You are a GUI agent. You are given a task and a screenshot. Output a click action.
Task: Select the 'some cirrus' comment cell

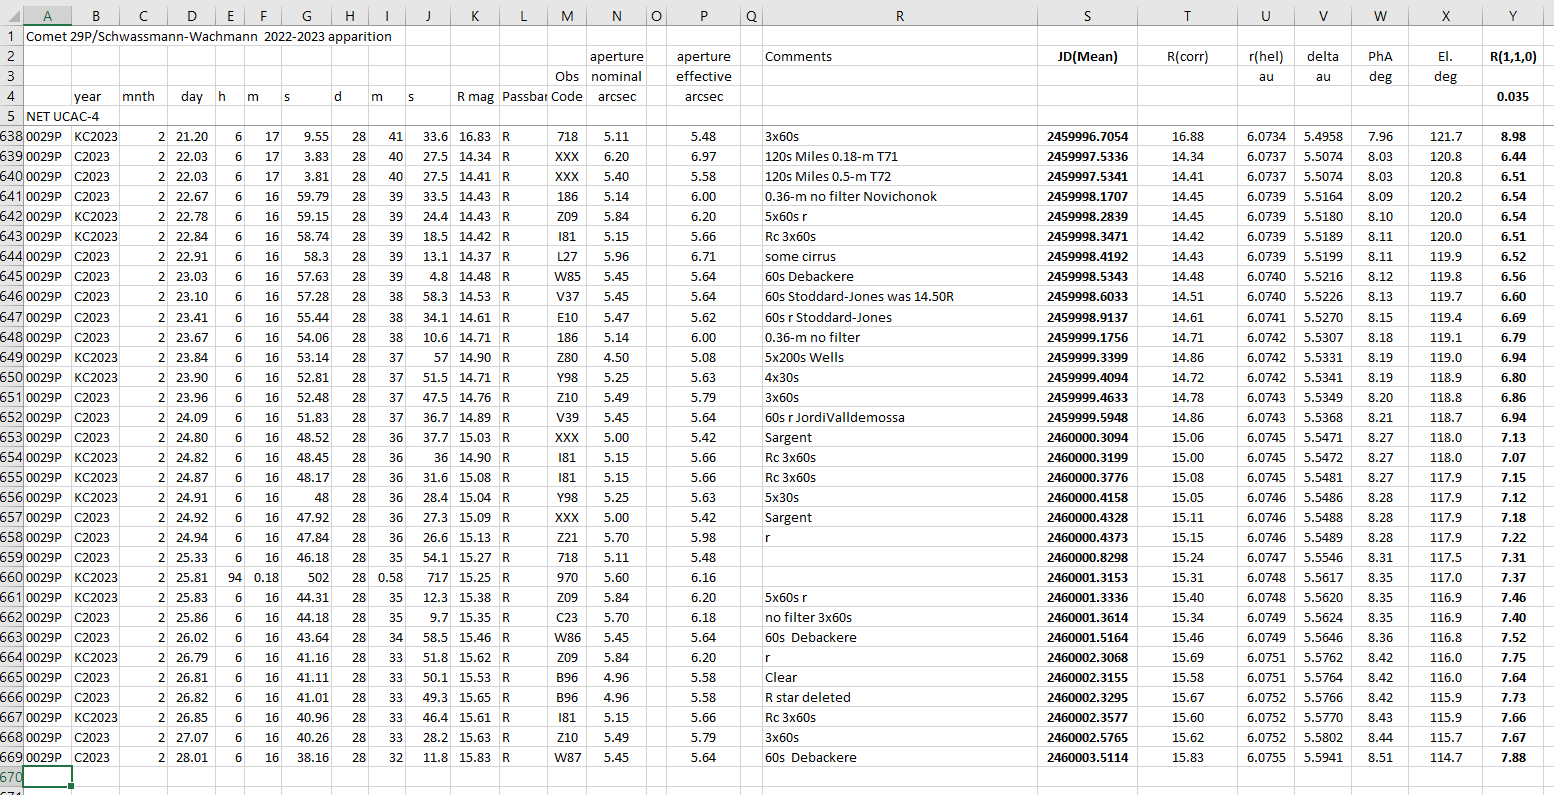point(899,256)
